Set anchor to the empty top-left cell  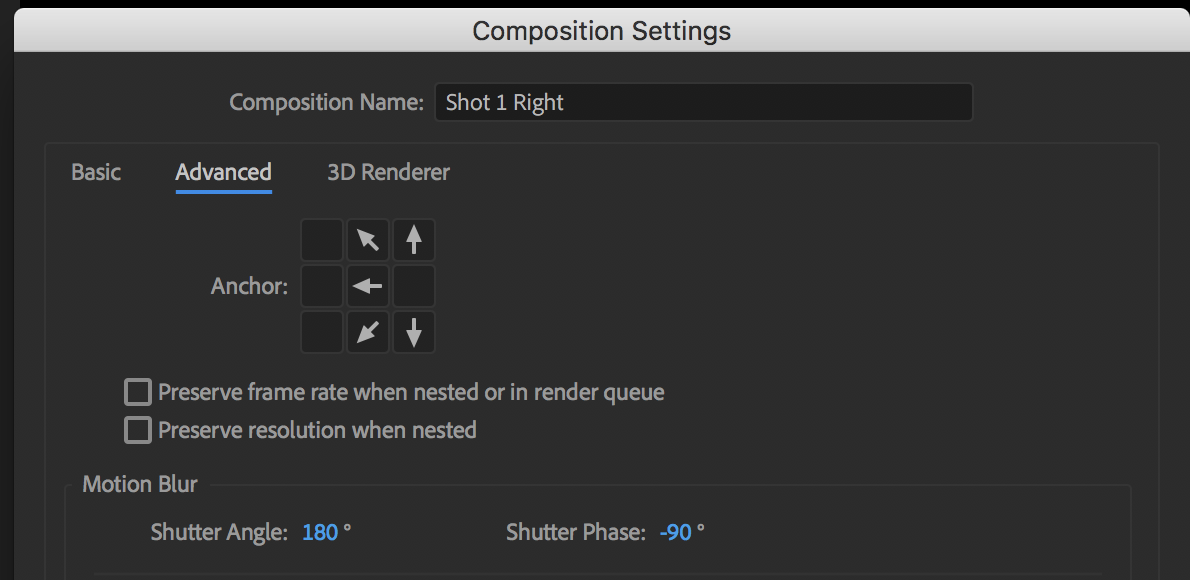pos(322,240)
